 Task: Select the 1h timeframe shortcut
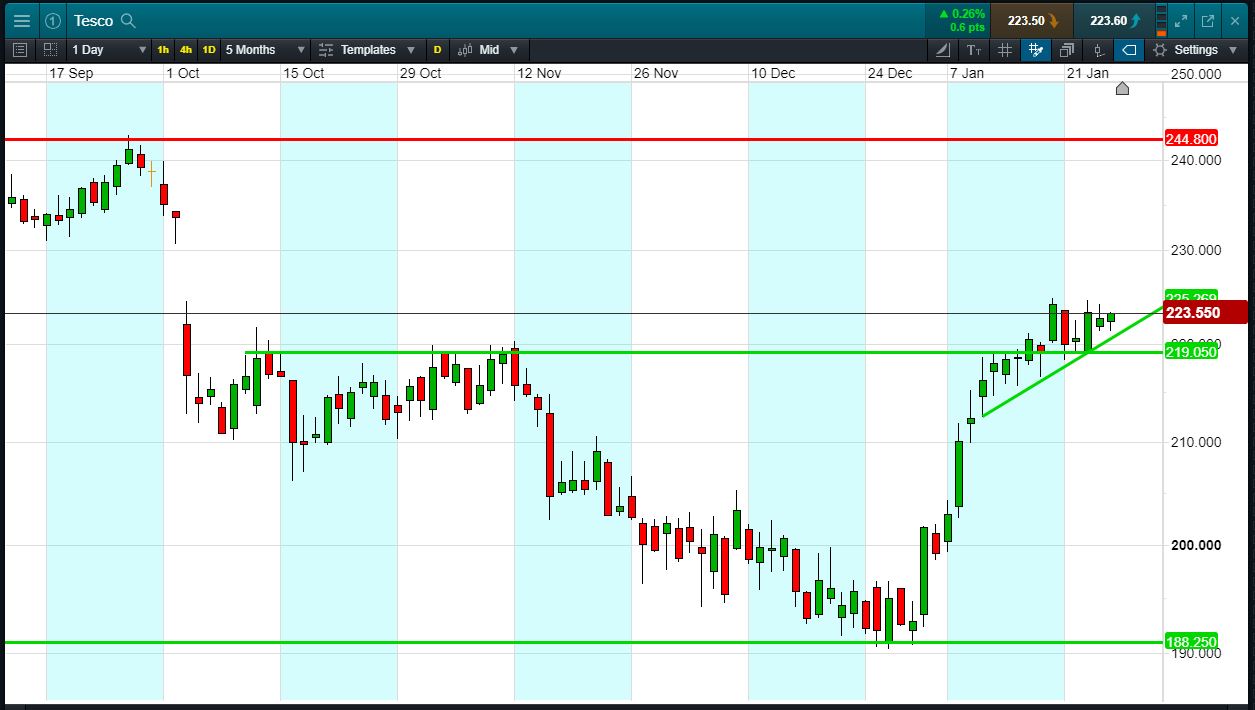point(163,49)
